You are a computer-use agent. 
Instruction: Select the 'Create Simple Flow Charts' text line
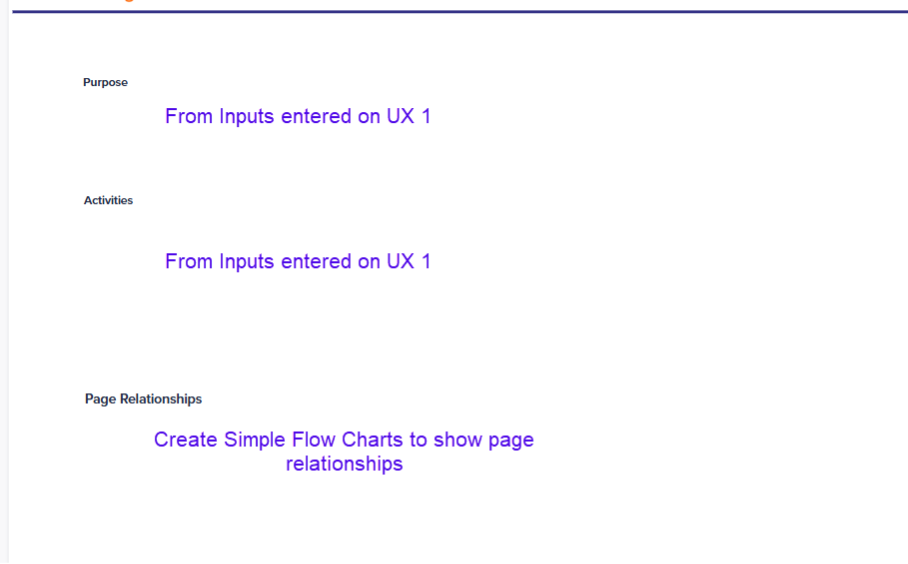pyautogui.click(x=343, y=440)
